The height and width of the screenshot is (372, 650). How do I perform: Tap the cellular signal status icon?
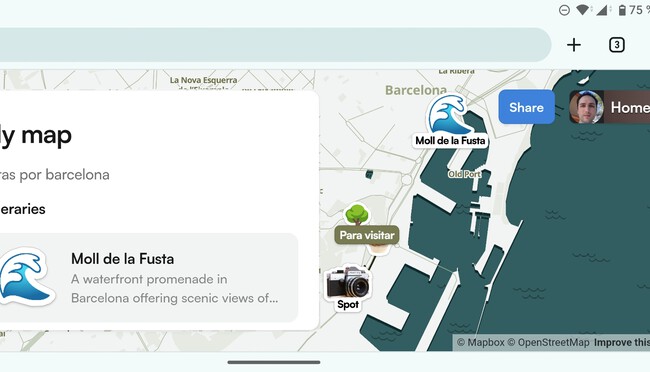602,10
